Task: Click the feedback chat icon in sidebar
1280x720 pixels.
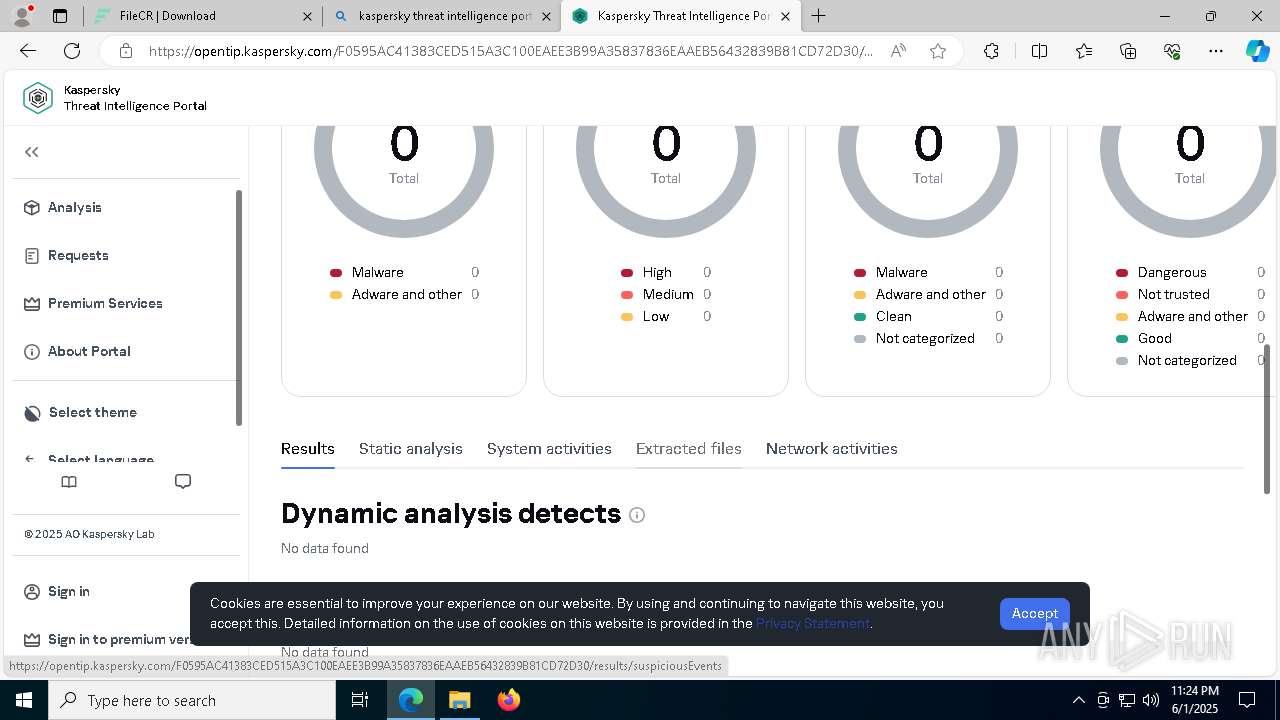Action: pyautogui.click(x=183, y=482)
